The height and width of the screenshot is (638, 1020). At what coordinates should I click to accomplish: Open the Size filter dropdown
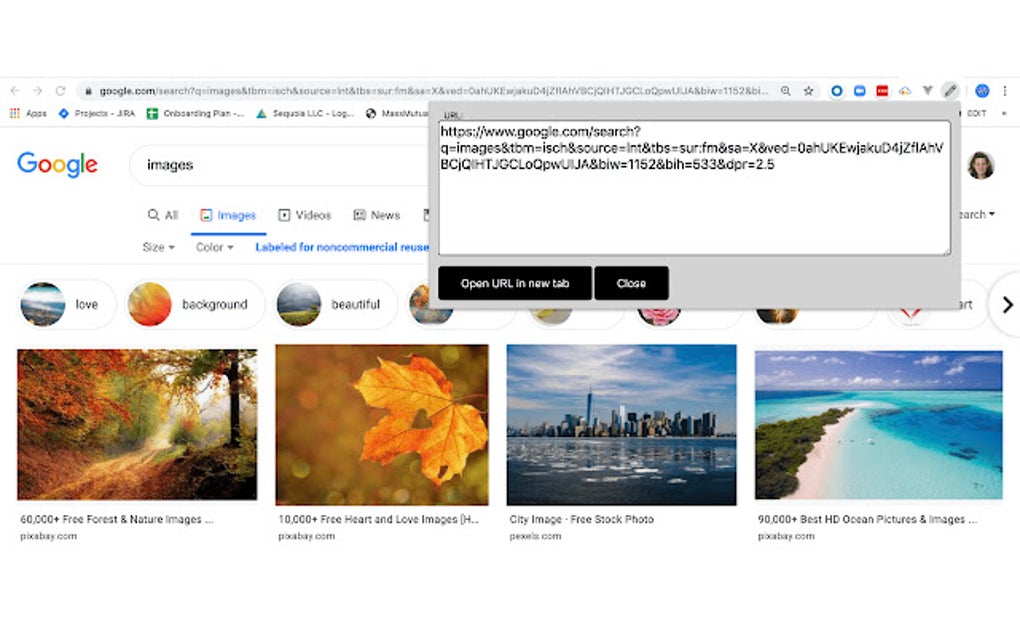tap(157, 246)
